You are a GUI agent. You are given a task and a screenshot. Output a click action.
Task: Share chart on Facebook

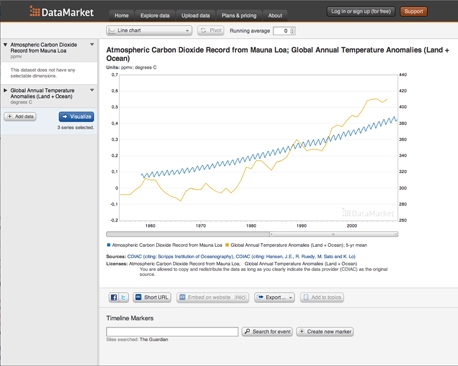(x=114, y=297)
